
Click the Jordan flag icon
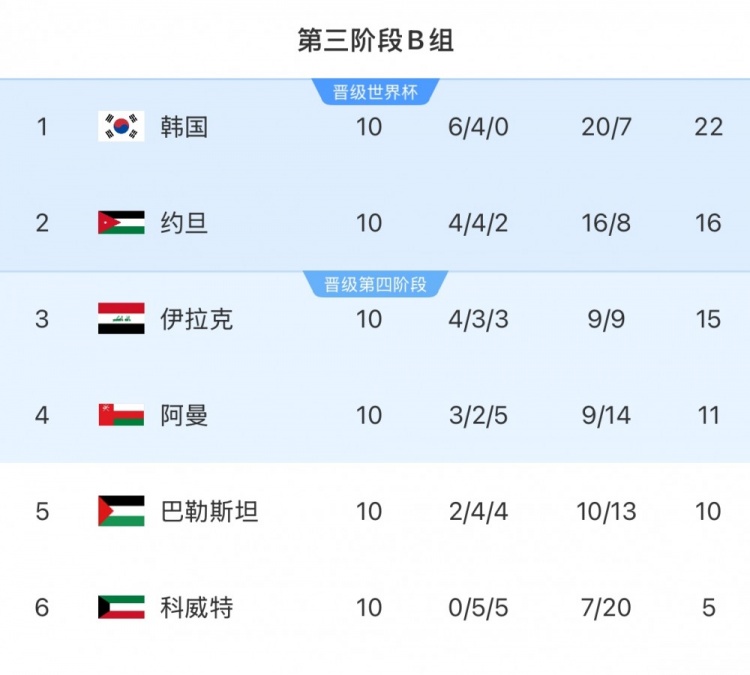coord(121,223)
